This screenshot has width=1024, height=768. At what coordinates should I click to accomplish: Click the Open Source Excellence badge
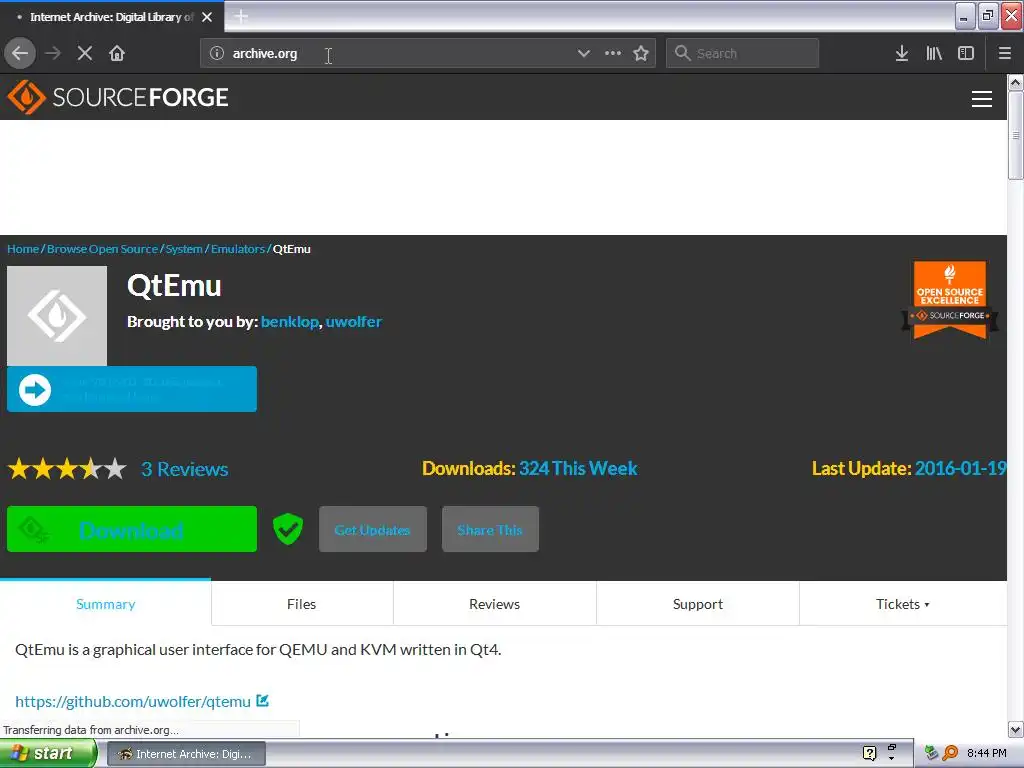point(950,300)
